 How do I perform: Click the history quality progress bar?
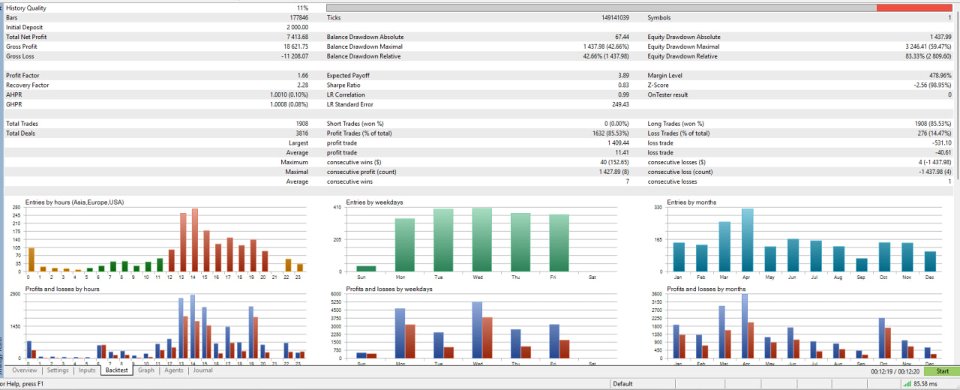[639, 8]
